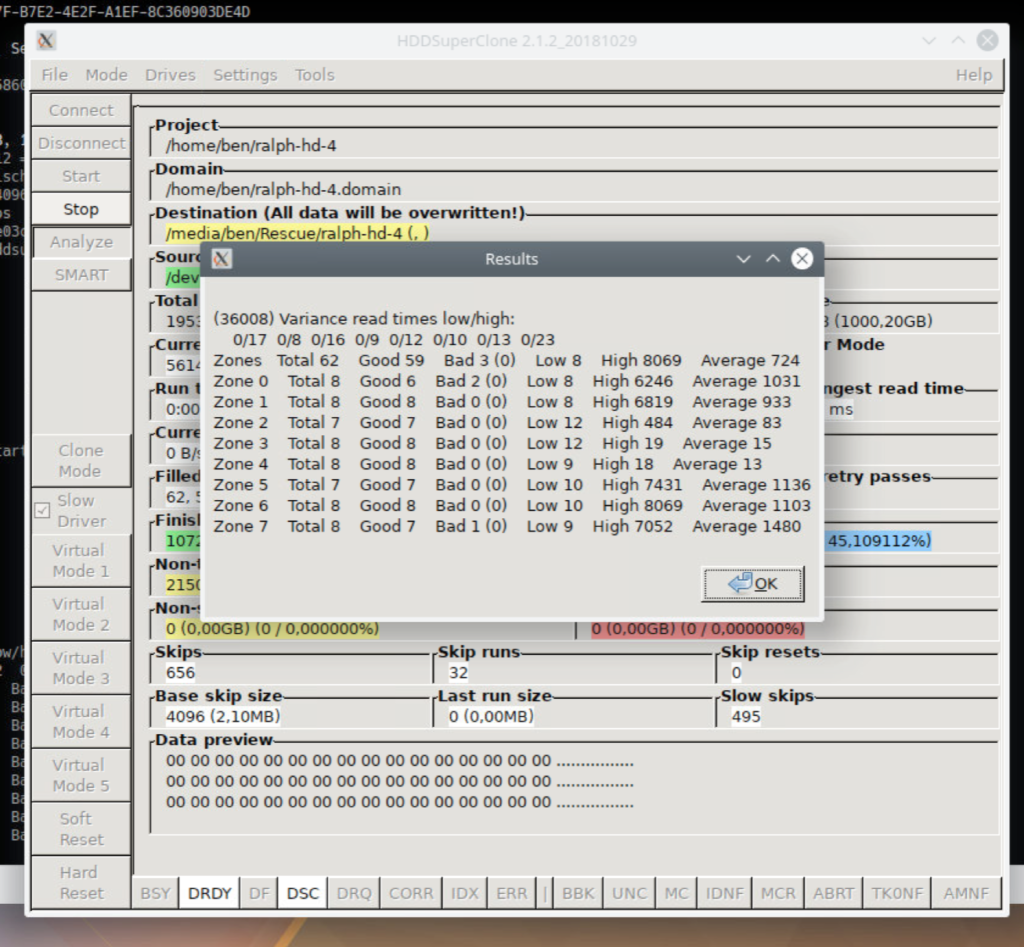The height and width of the screenshot is (947, 1024).
Task: Click the DRDY status indicator
Action: tap(210, 893)
